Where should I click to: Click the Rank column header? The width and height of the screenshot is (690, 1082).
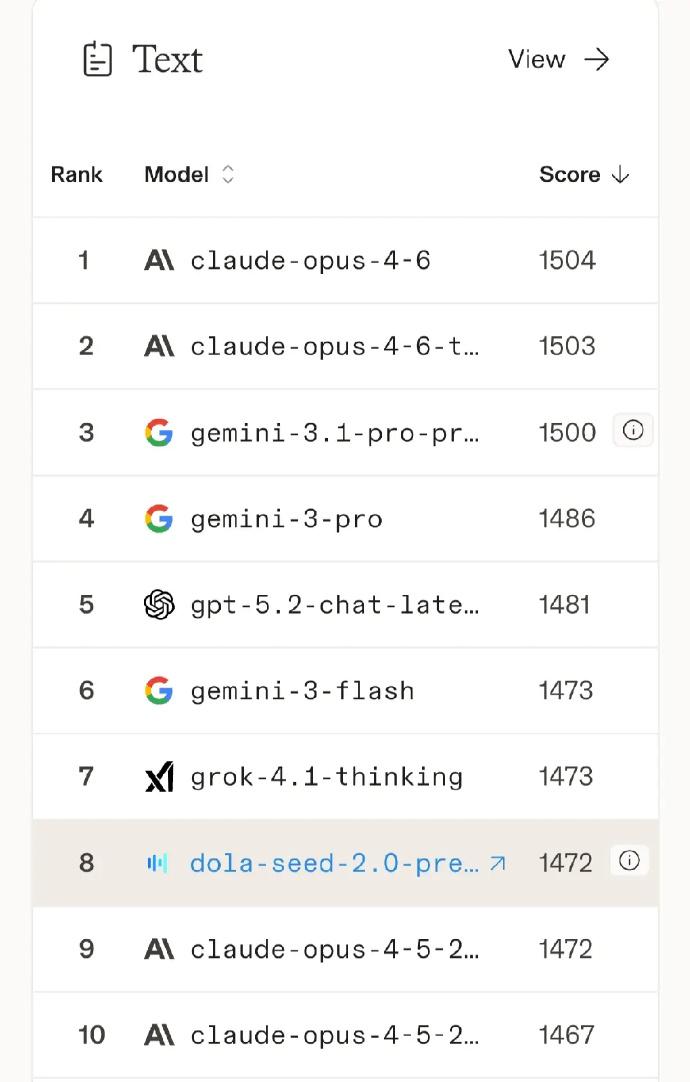click(x=77, y=175)
